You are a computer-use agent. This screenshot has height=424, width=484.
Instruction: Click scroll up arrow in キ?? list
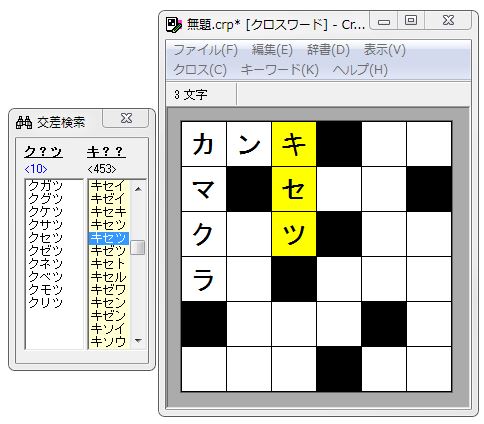tap(138, 189)
